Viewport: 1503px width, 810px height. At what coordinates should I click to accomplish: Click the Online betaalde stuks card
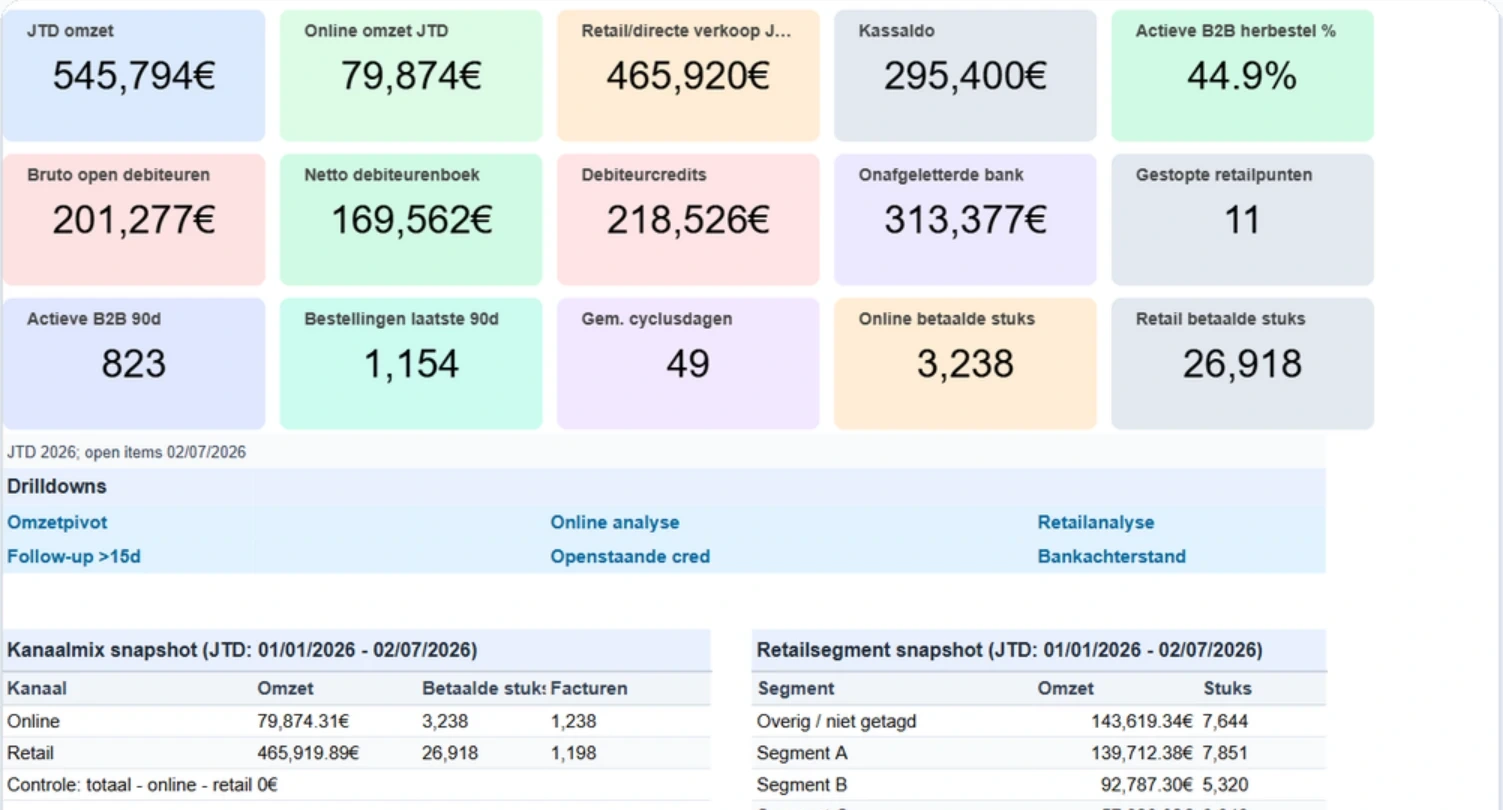pyautogui.click(x=965, y=364)
